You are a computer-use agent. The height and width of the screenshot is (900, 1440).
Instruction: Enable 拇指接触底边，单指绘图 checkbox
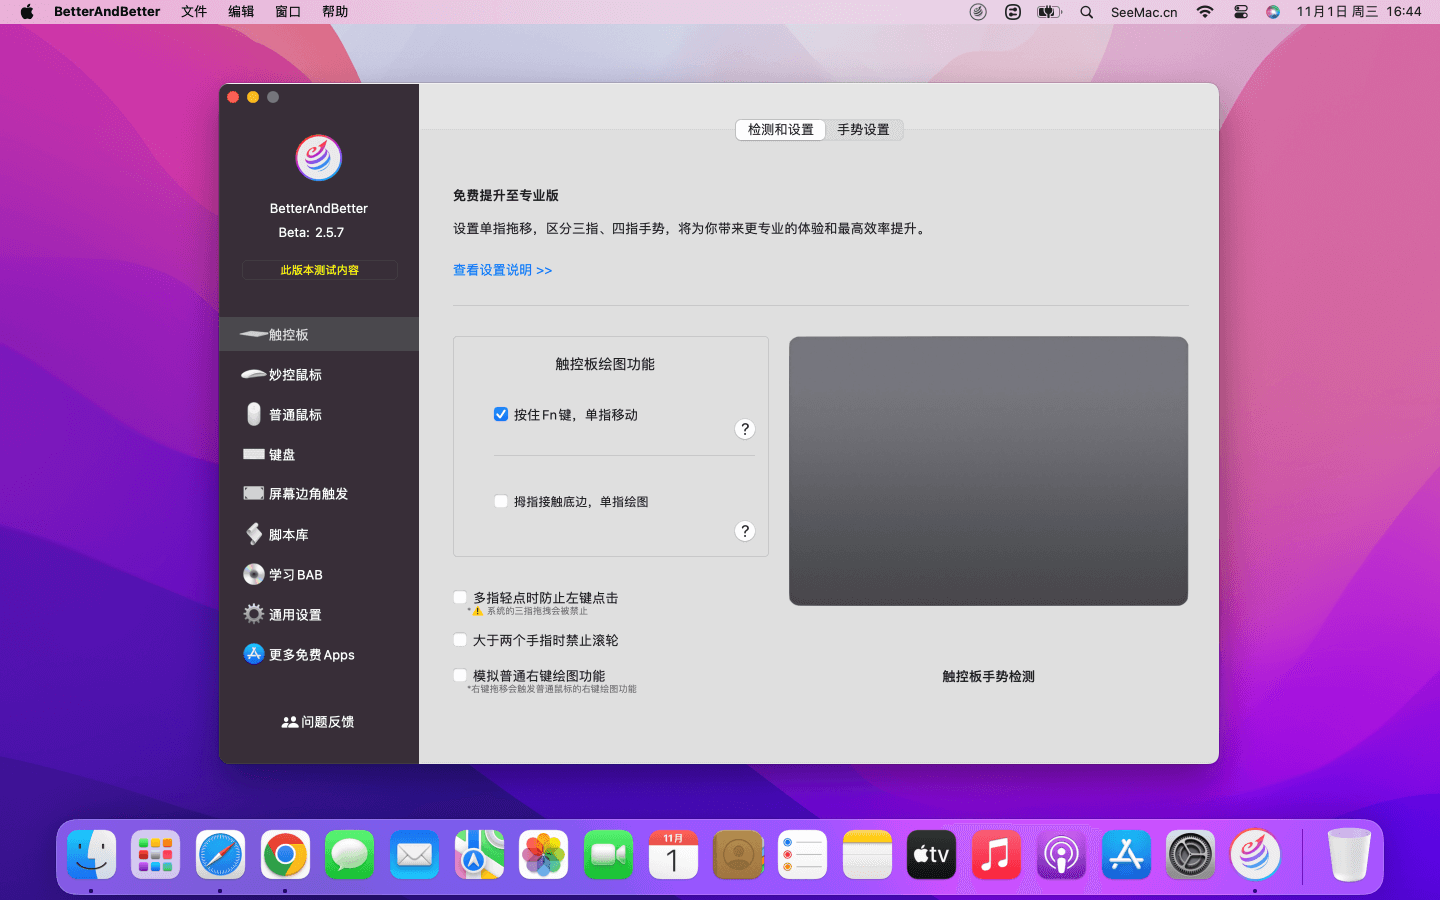click(x=501, y=501)
